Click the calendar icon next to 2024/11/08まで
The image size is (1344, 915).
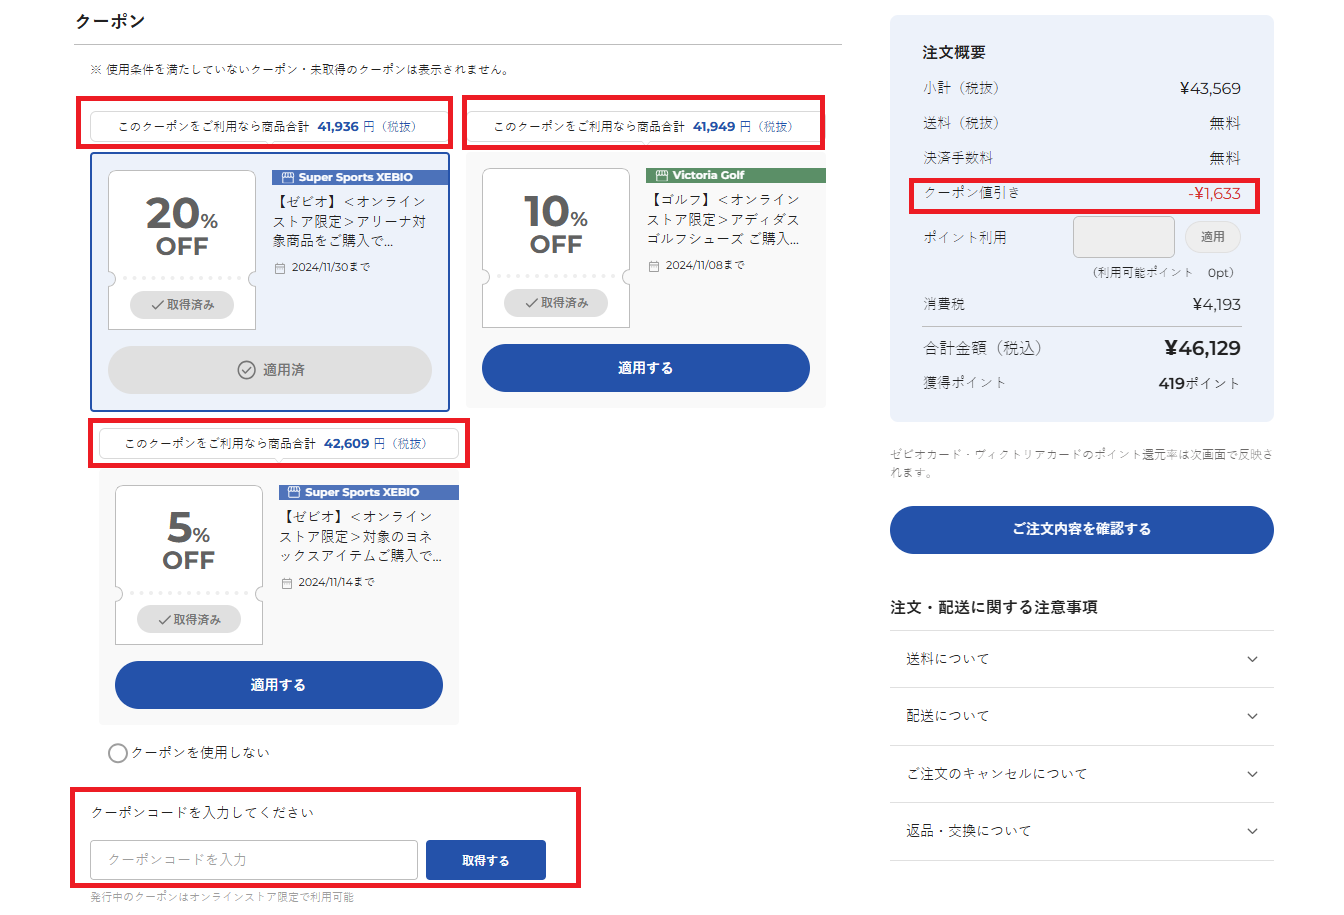(x=655, y=266)
